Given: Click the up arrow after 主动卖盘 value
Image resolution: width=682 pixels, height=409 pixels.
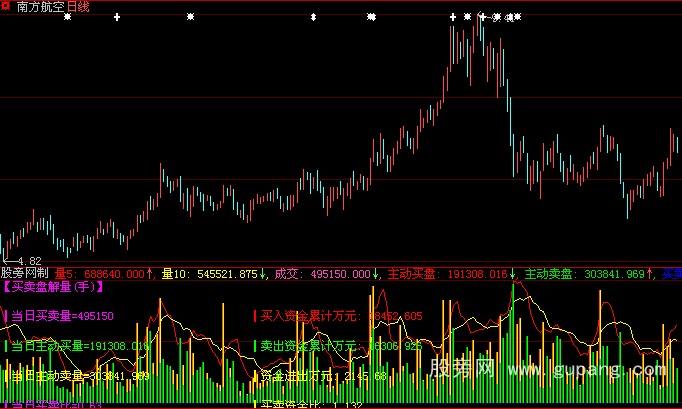Looking at the screenshot, I should pos(649,274).
